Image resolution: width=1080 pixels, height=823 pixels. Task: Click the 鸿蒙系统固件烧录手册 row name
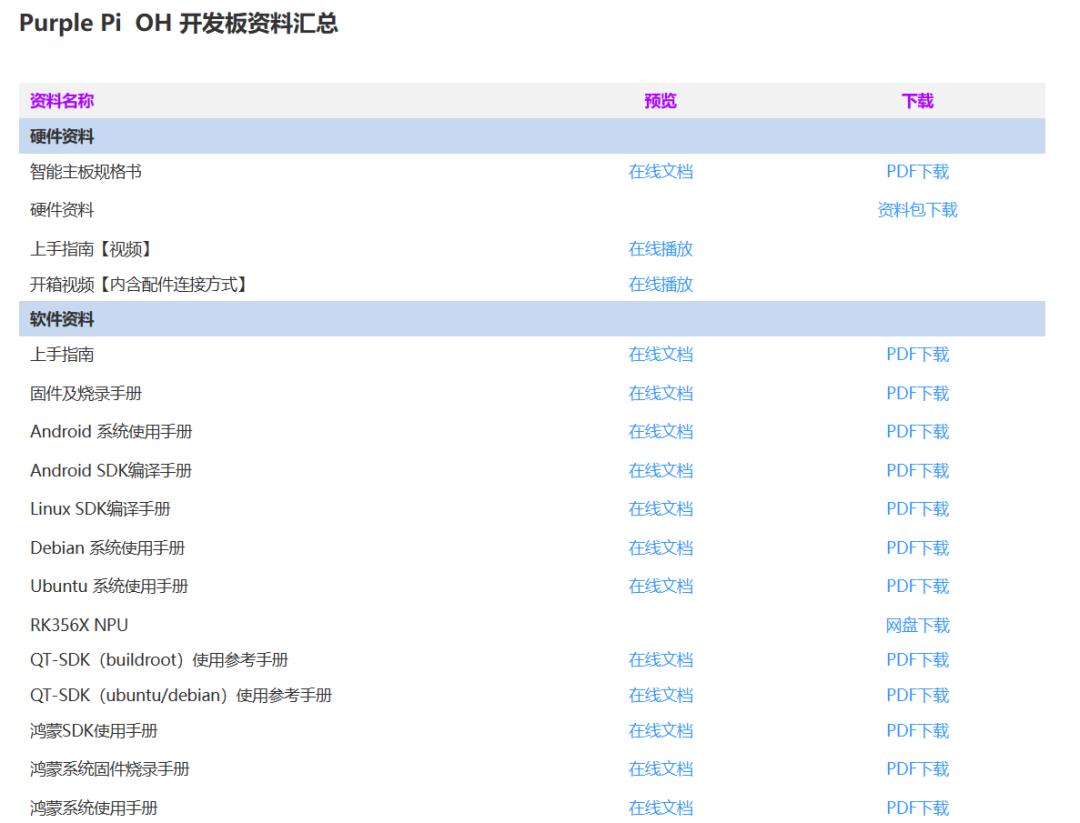tap(110, 769)
